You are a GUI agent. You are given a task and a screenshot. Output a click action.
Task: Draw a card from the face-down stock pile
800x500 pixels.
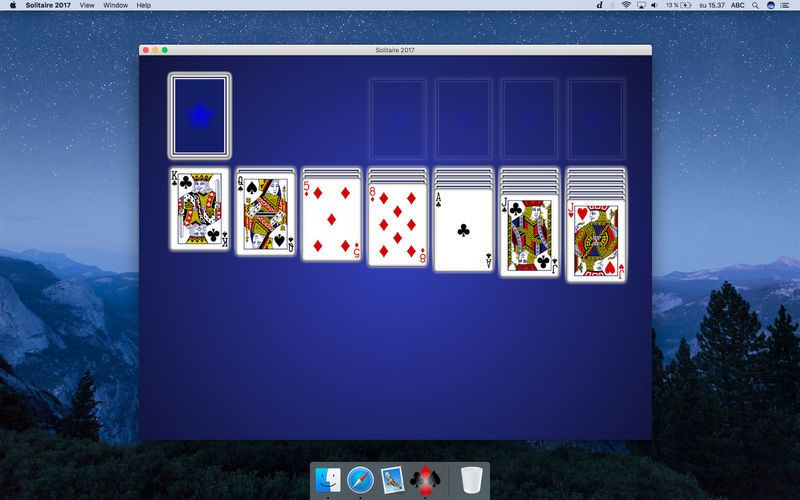coord(199,116)
